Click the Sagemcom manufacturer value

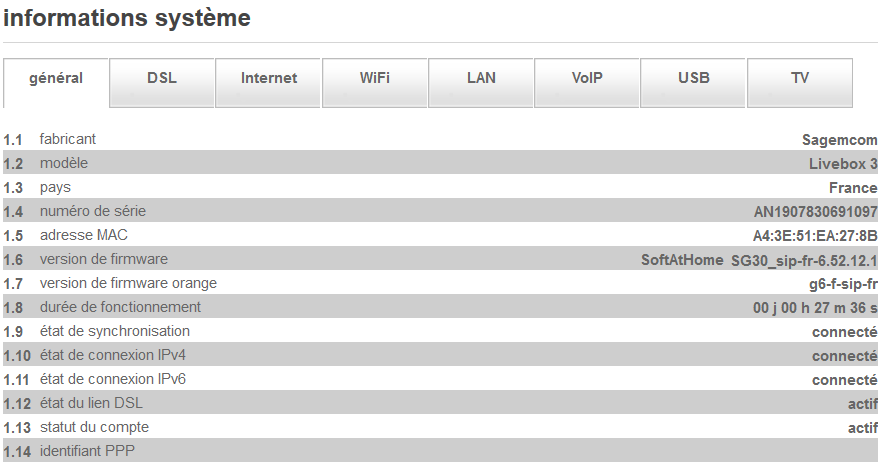[x=839, y=140]
